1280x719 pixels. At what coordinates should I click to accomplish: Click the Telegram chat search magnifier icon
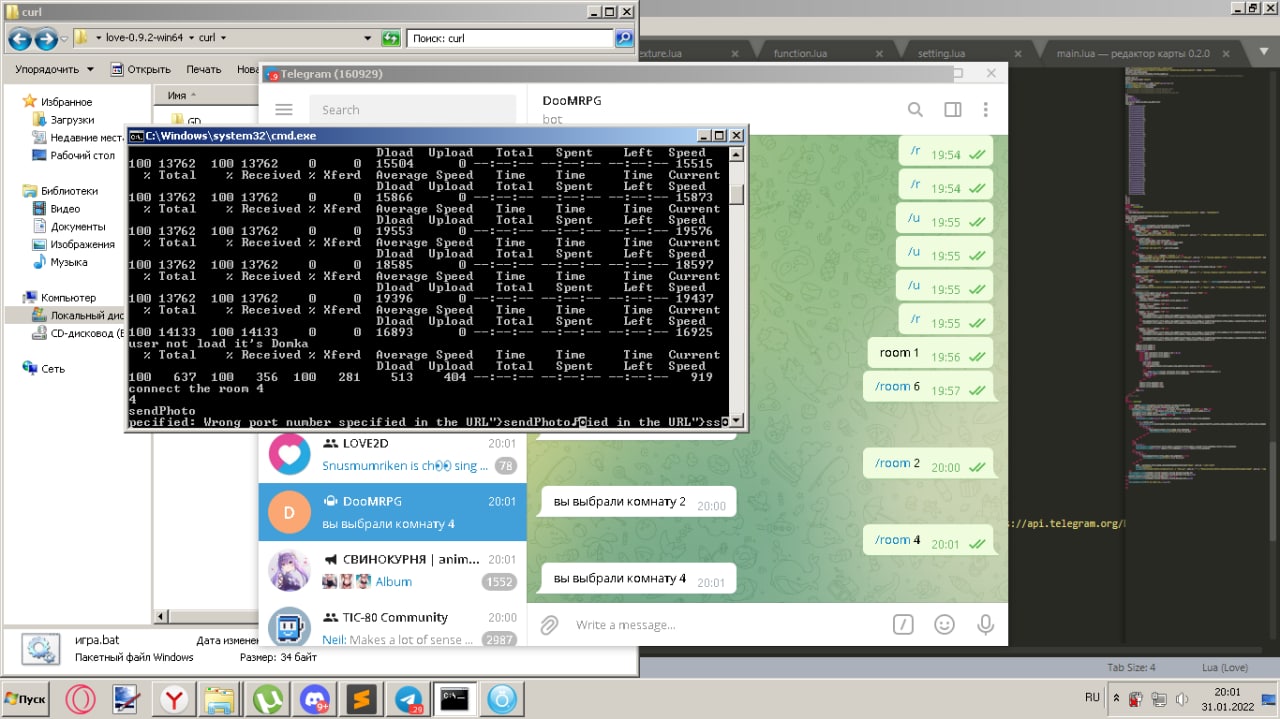pyautogui.click(x=915, y=110)
